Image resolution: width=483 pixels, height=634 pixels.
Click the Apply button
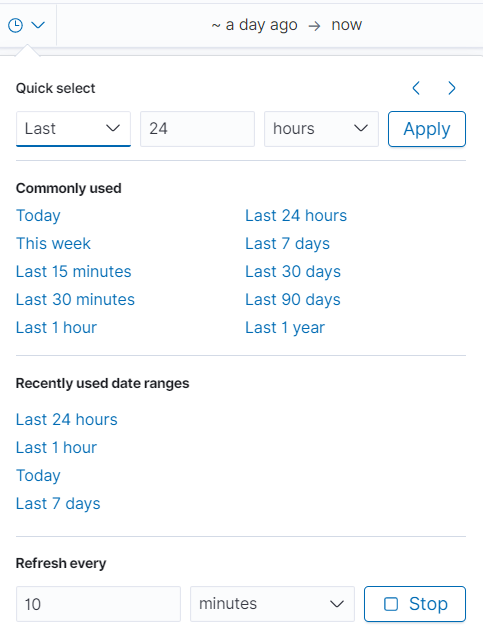tap(427, 129)
